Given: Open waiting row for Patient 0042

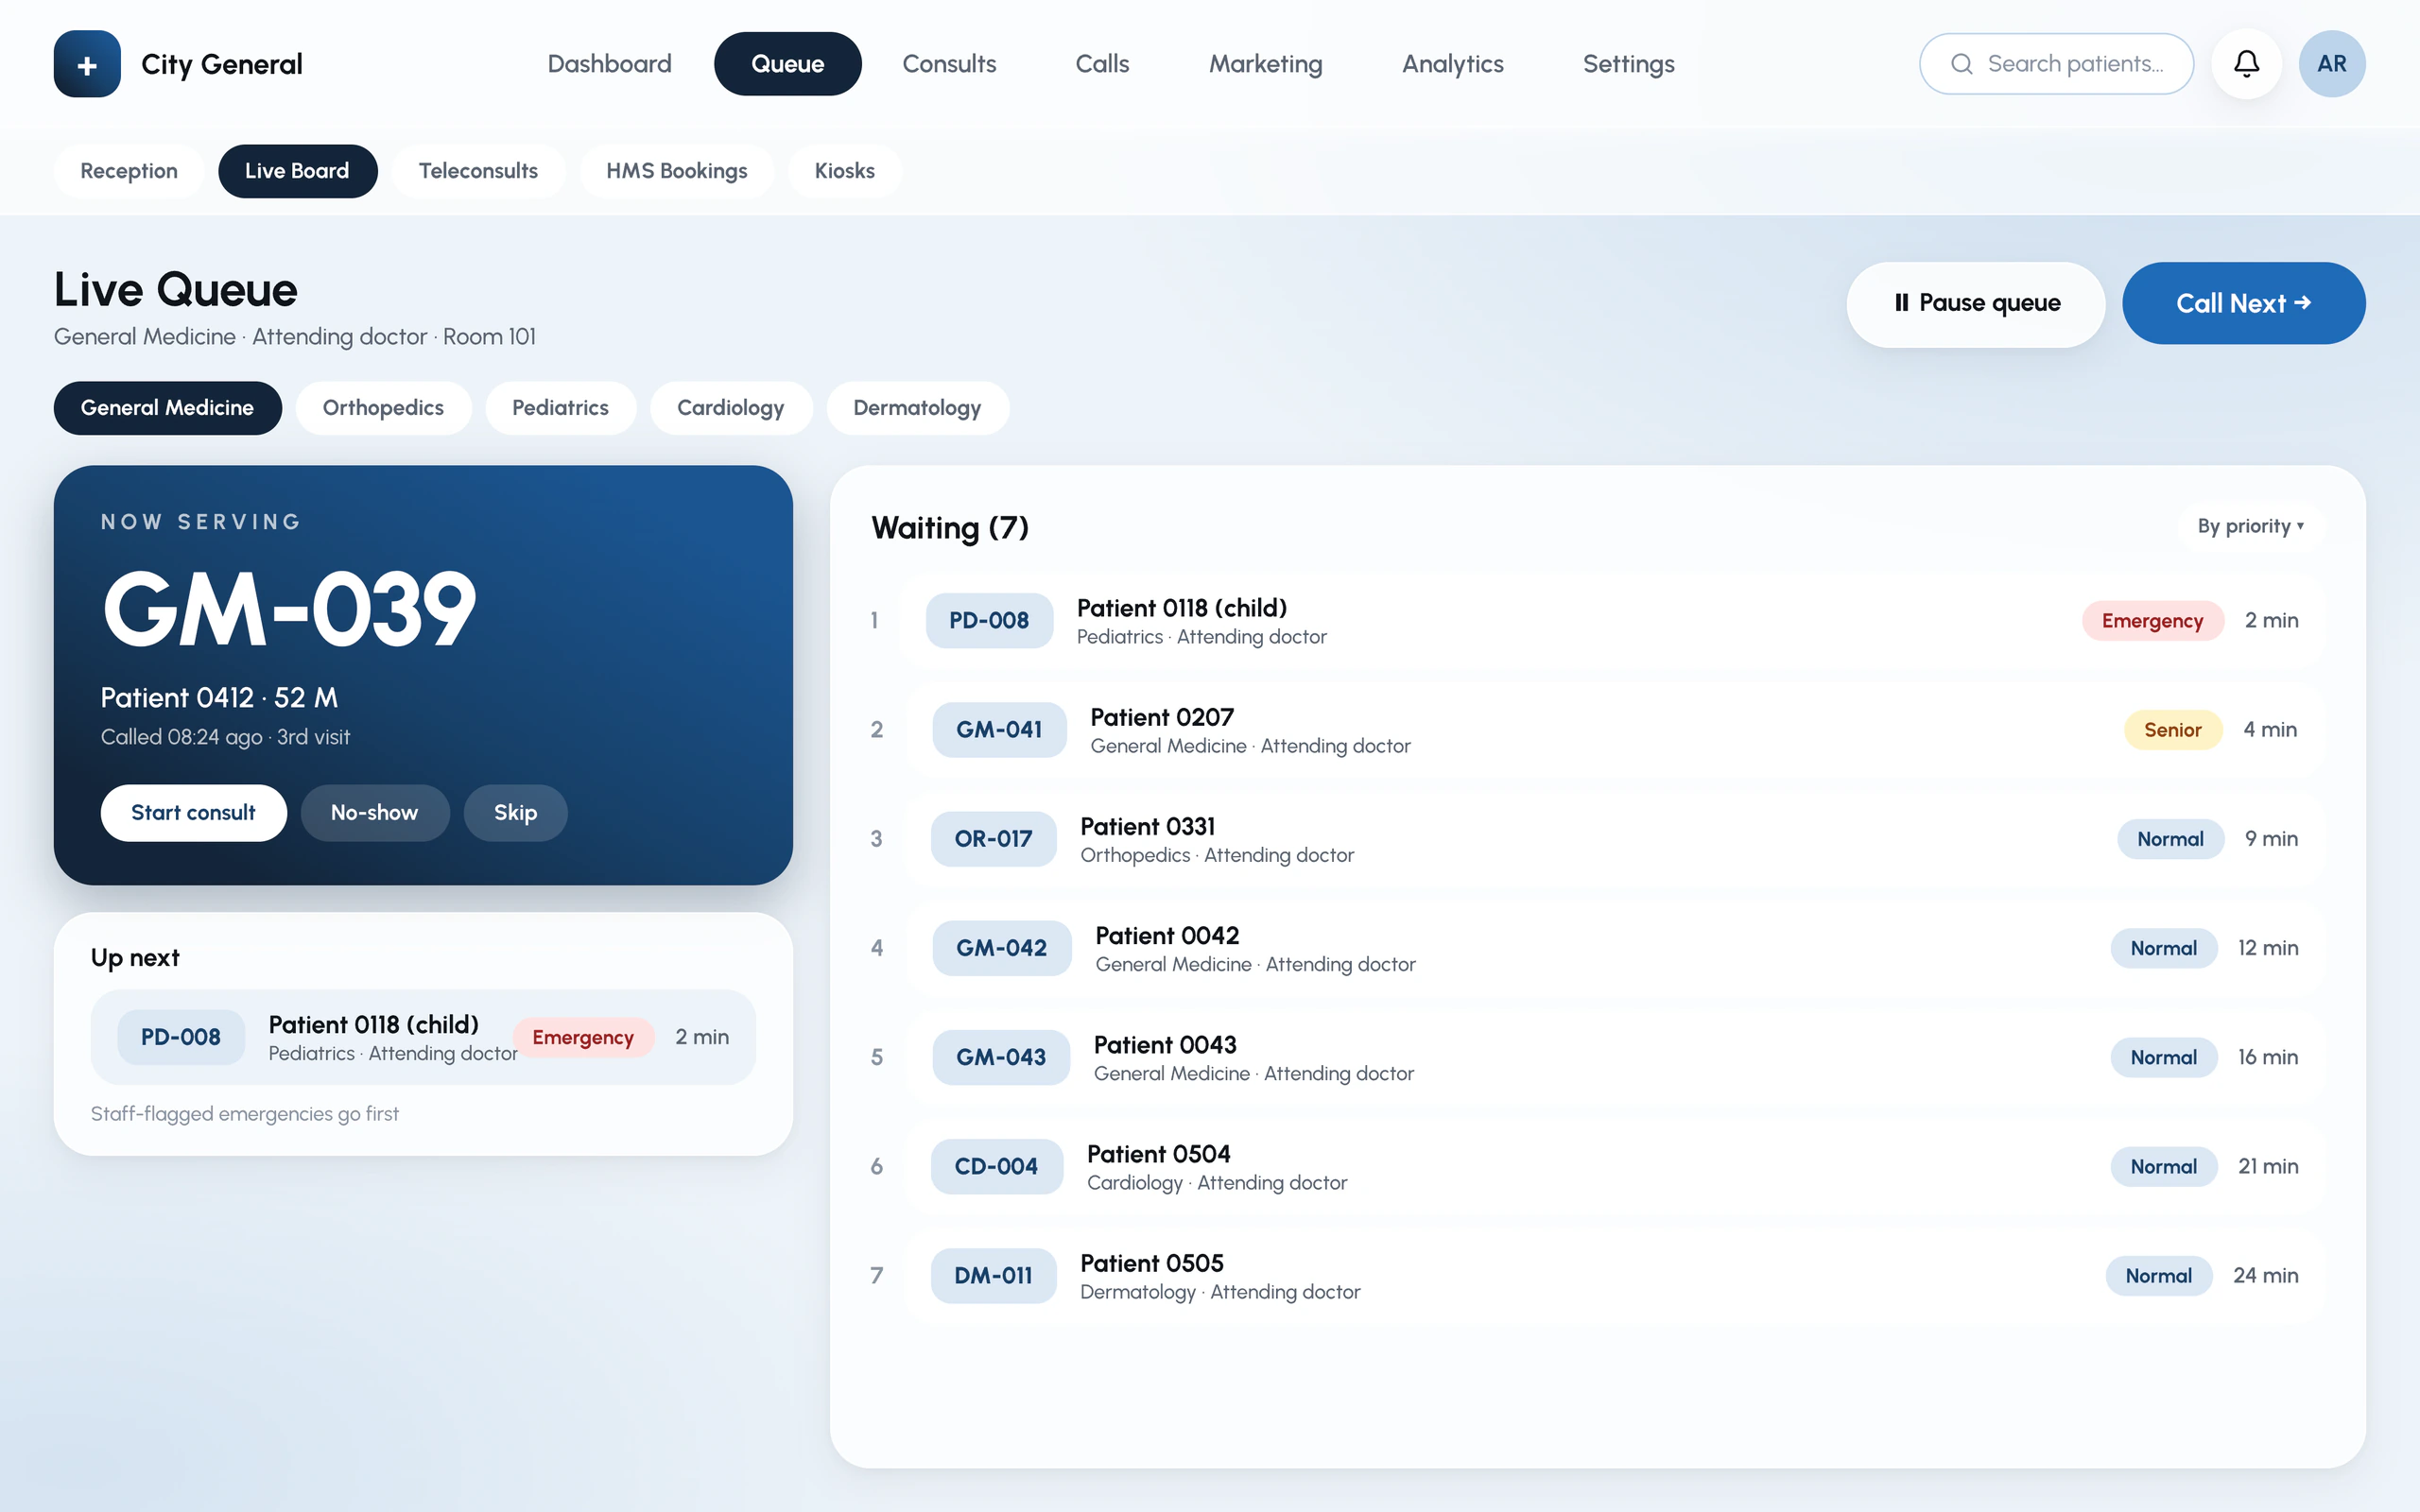Looking at the screenshot, I should pos(1614,948).
